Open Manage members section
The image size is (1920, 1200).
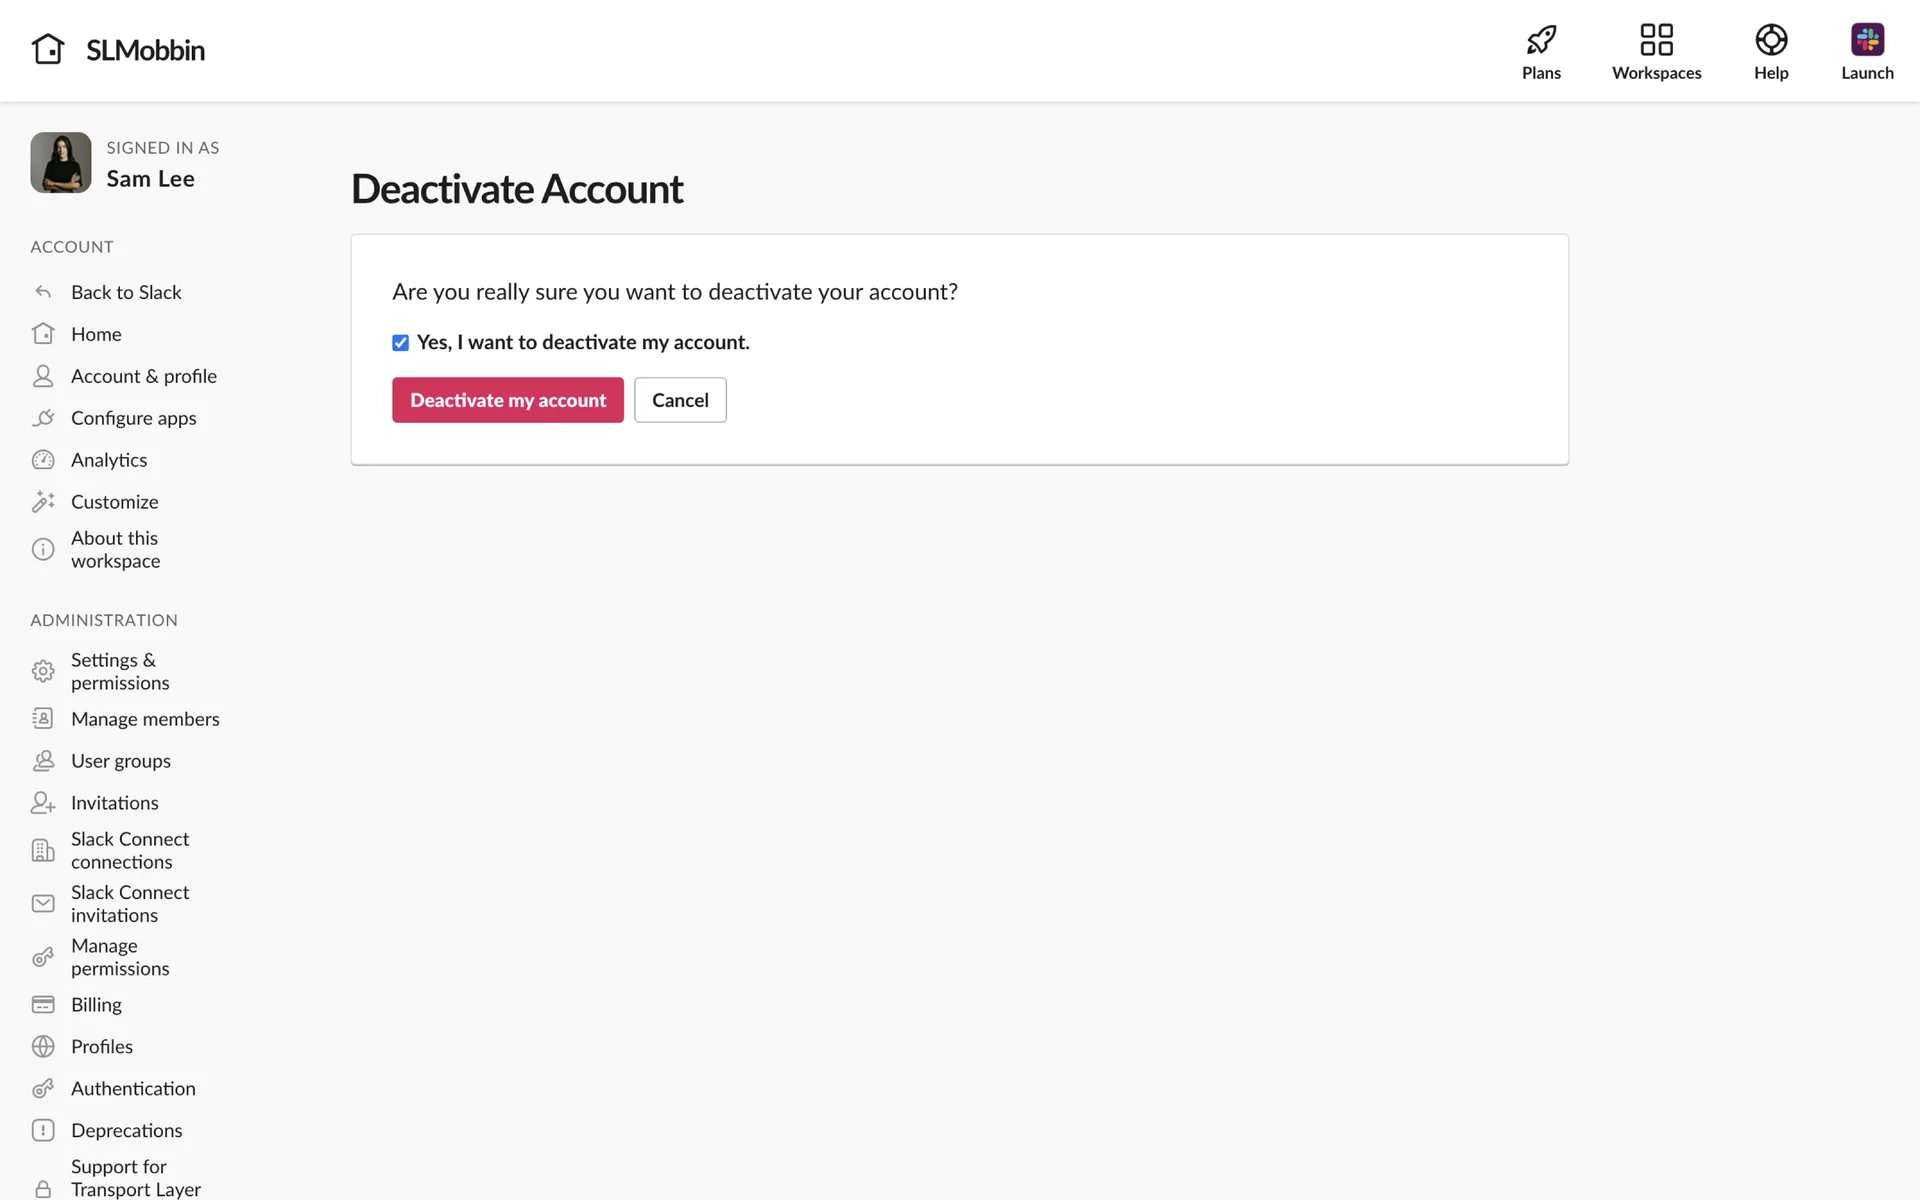pyautogui.click(x=145, y=719)
